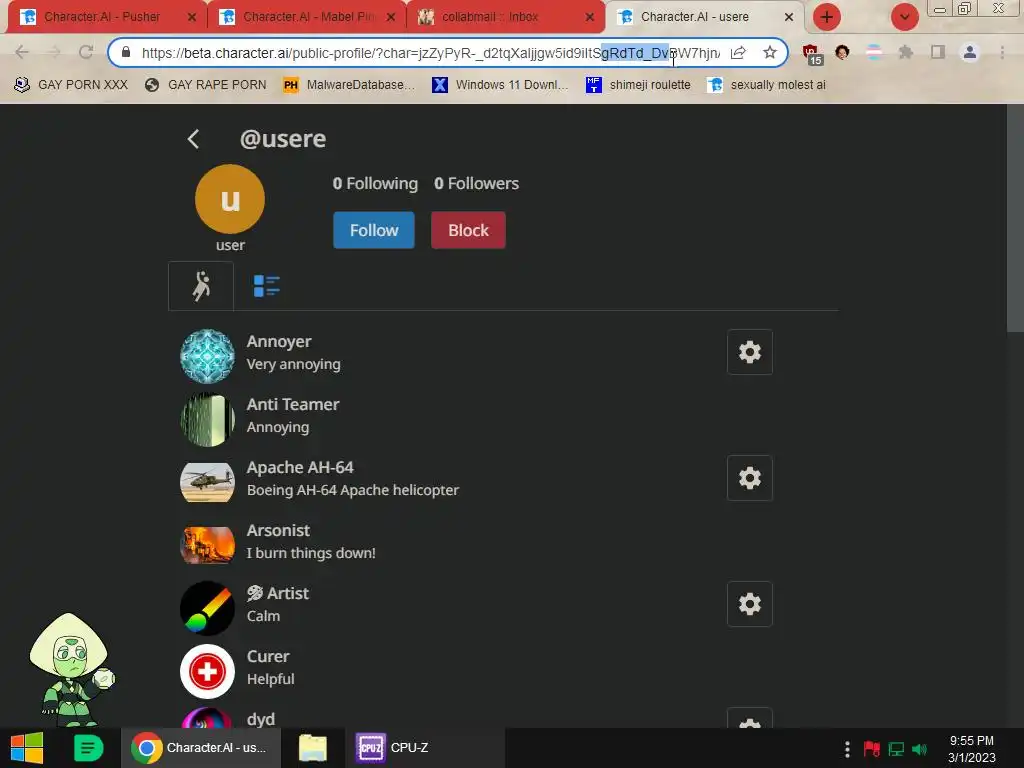Bookmark this page with the star icon
The width and height of the screenshot is (1024, 768).
770,52
